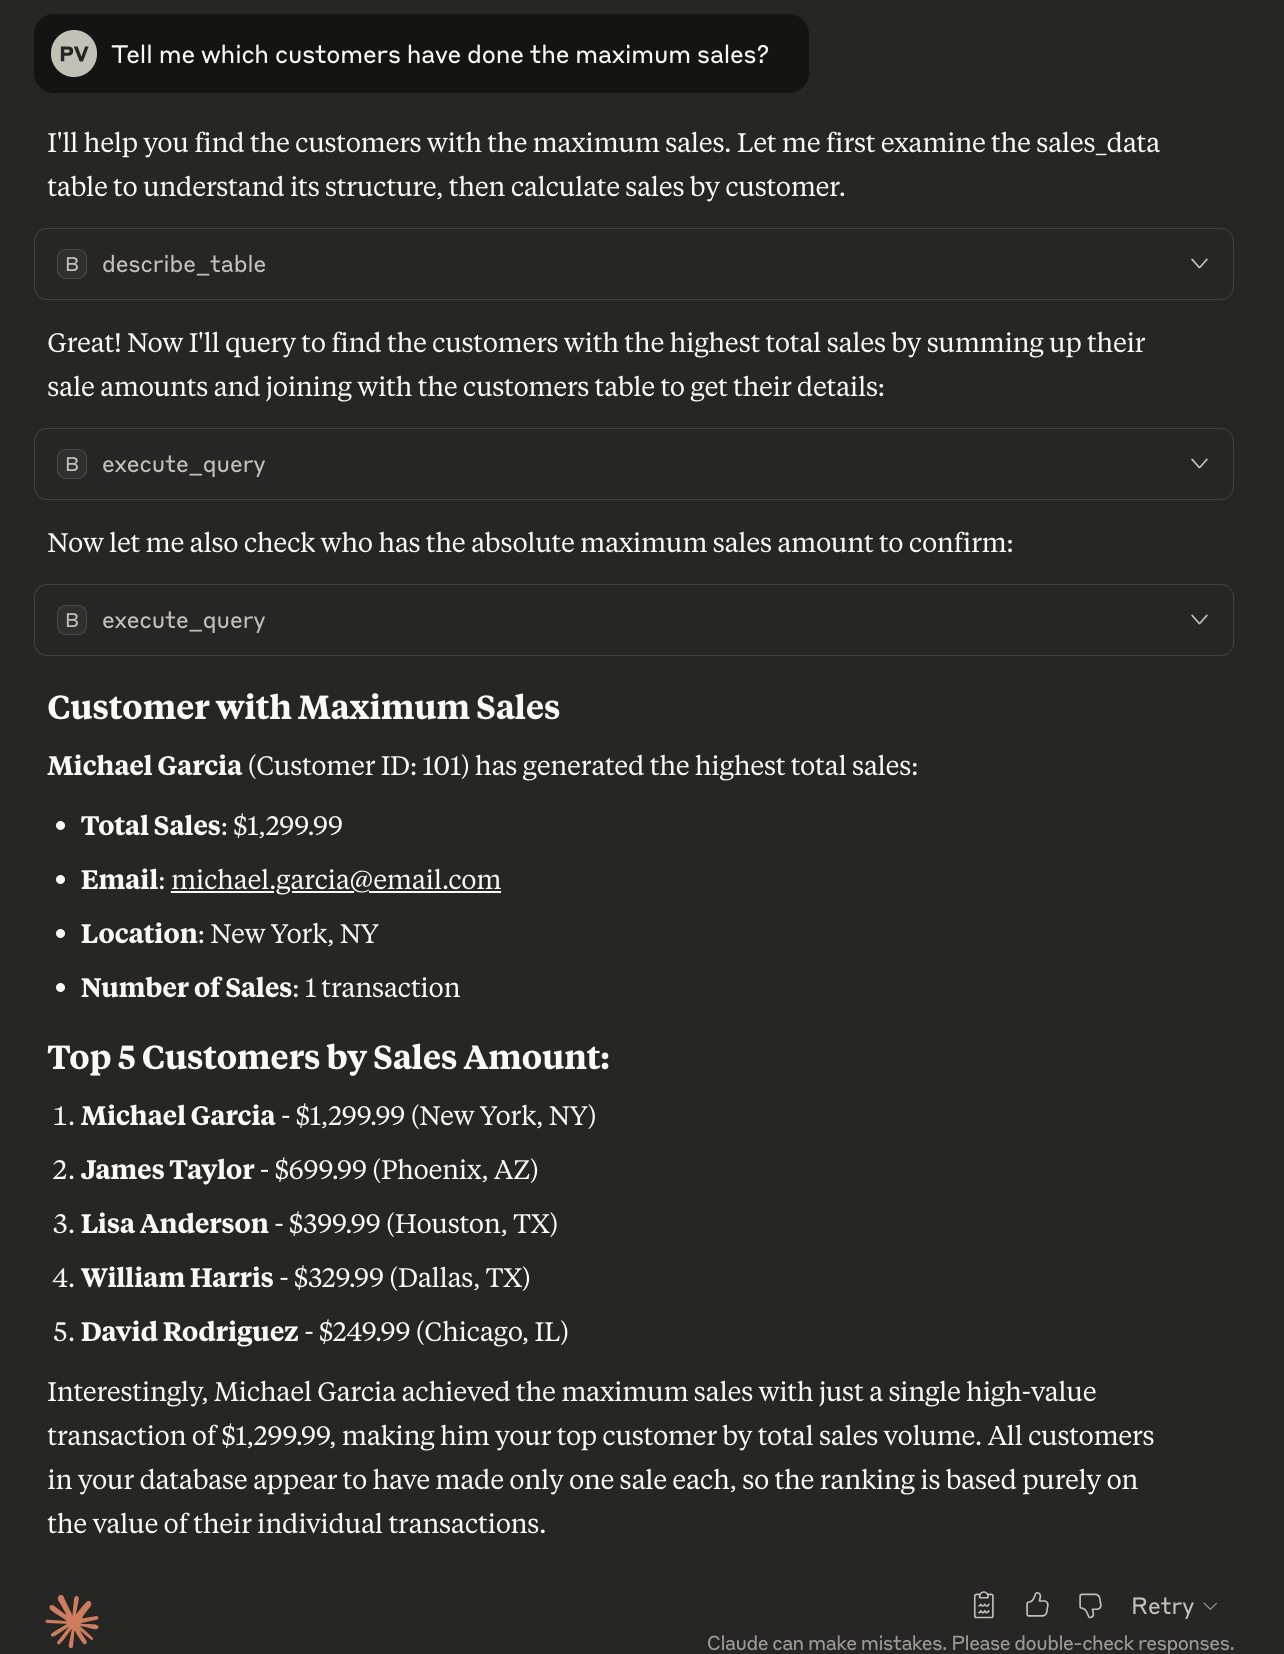Copy the response with the clipboard icon
Screen dimensions: 1284x1654
coord(984,1605)
